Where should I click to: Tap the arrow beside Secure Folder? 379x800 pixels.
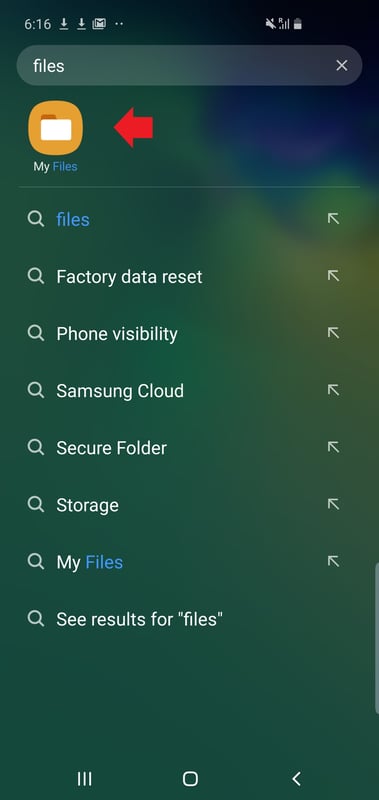coord(333,448)
